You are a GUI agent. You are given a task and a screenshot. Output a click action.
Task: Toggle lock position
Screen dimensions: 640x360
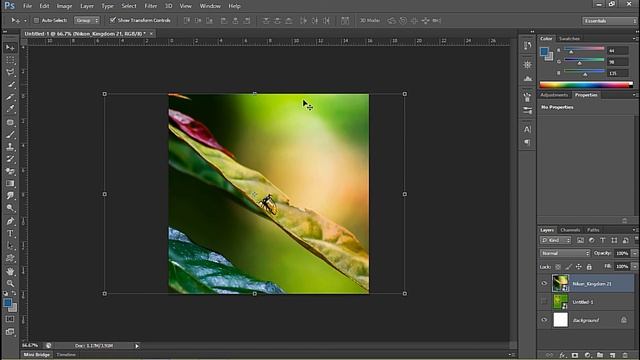(578, 267)
